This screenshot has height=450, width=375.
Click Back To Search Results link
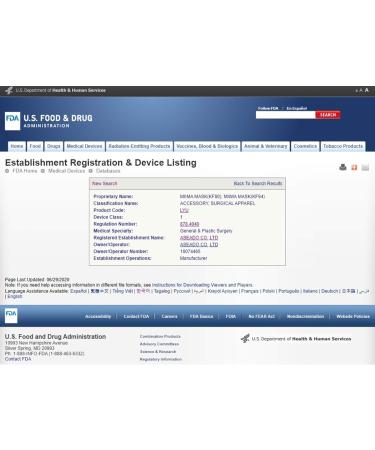[x=258, y=183]
